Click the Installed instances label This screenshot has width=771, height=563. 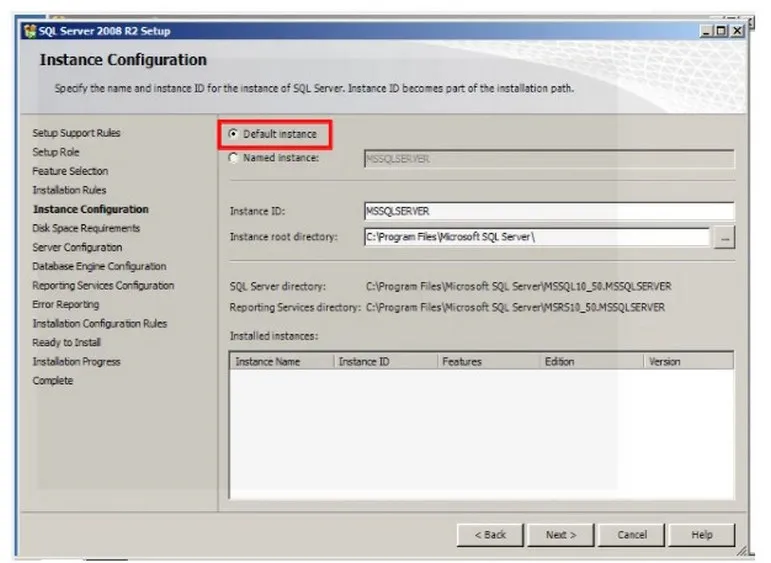[274, 336]
